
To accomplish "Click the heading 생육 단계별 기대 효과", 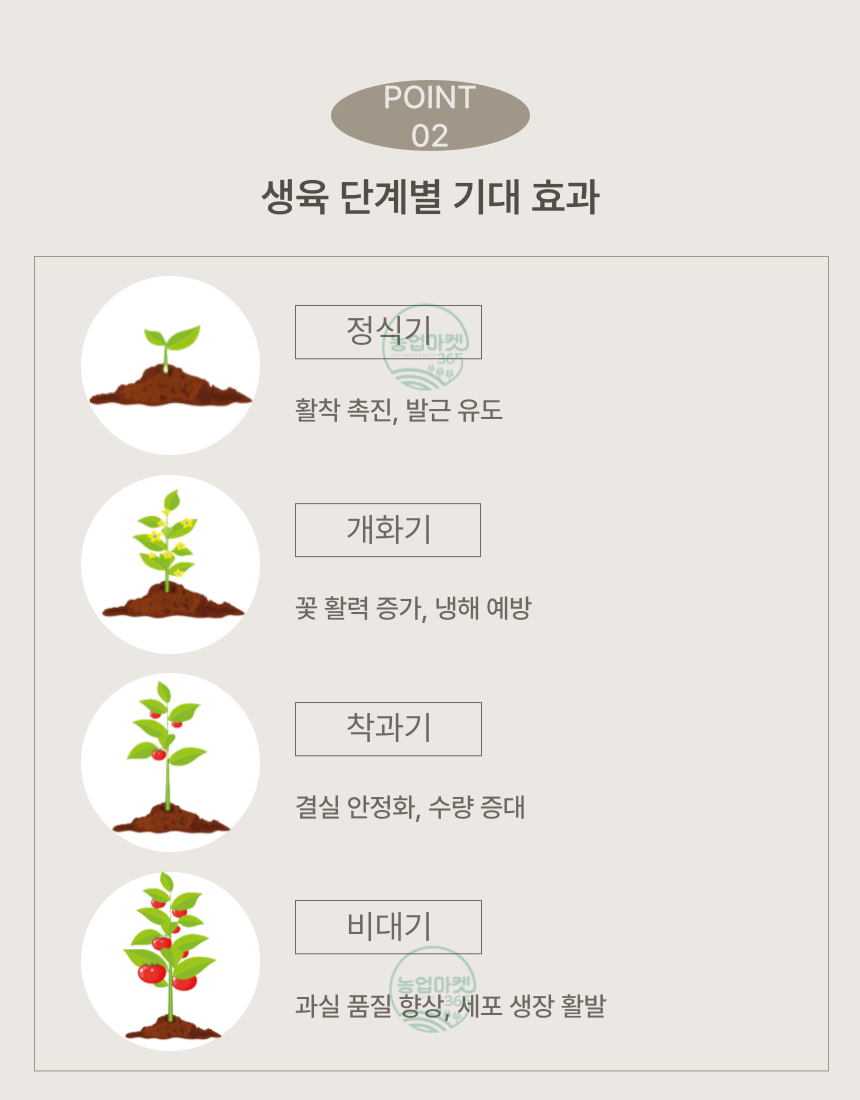I will pos(430,196).
